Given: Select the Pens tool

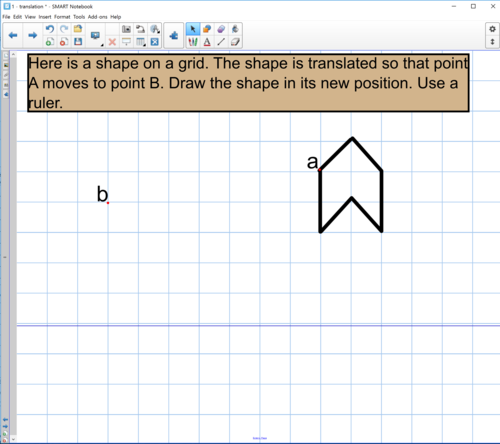Looking at the screenshot, I should pyautogui.click(x=193, y=42).
